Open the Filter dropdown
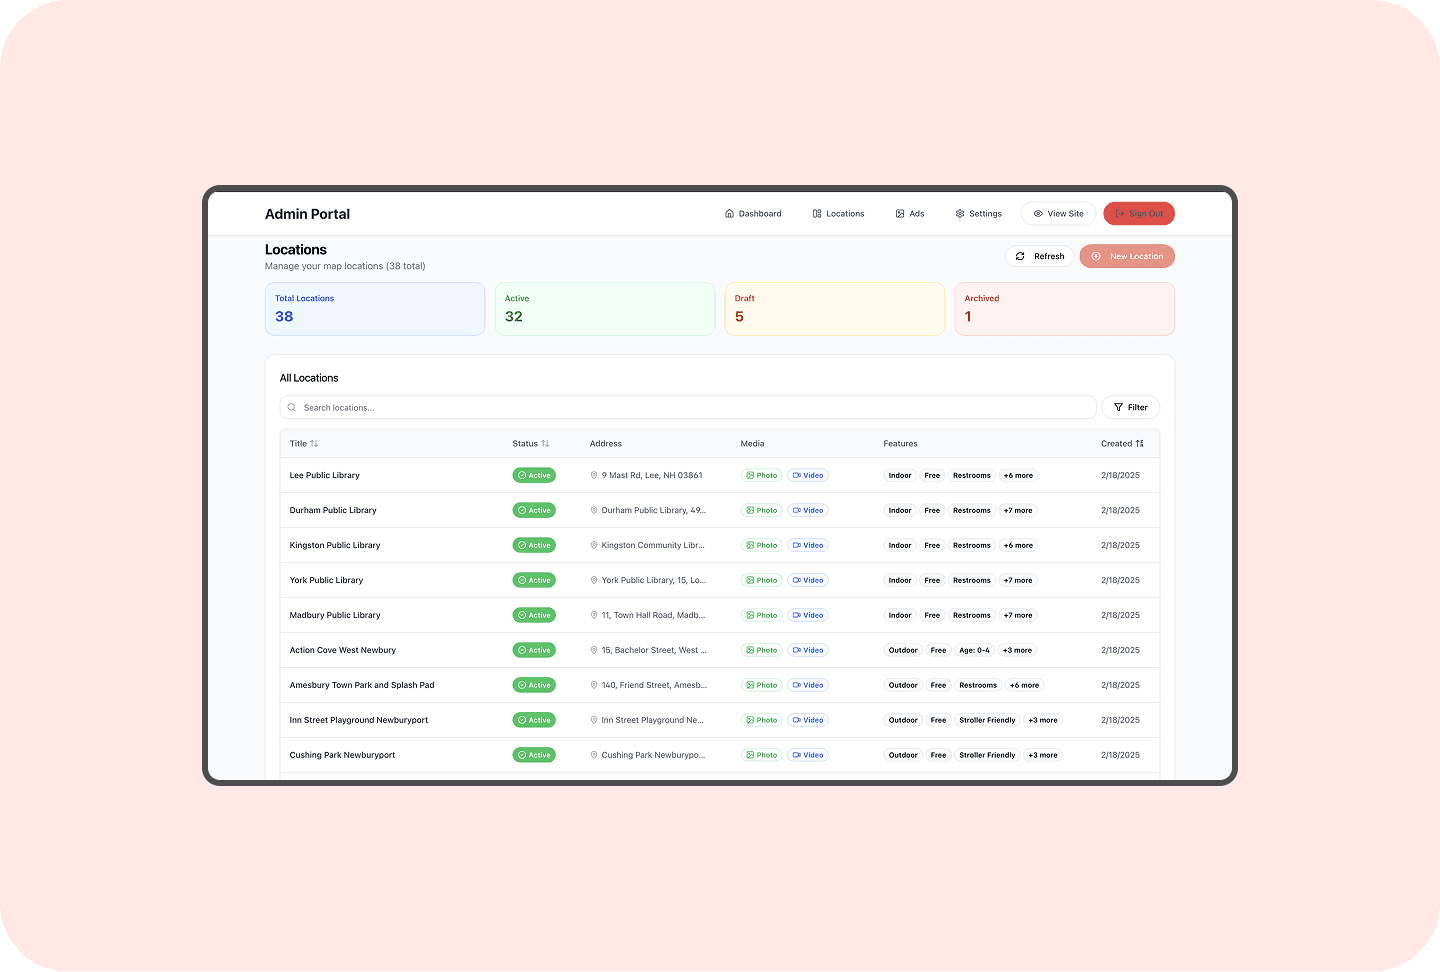The image size is (1440, 972). pyautogui.click(x=1130, y=408)
